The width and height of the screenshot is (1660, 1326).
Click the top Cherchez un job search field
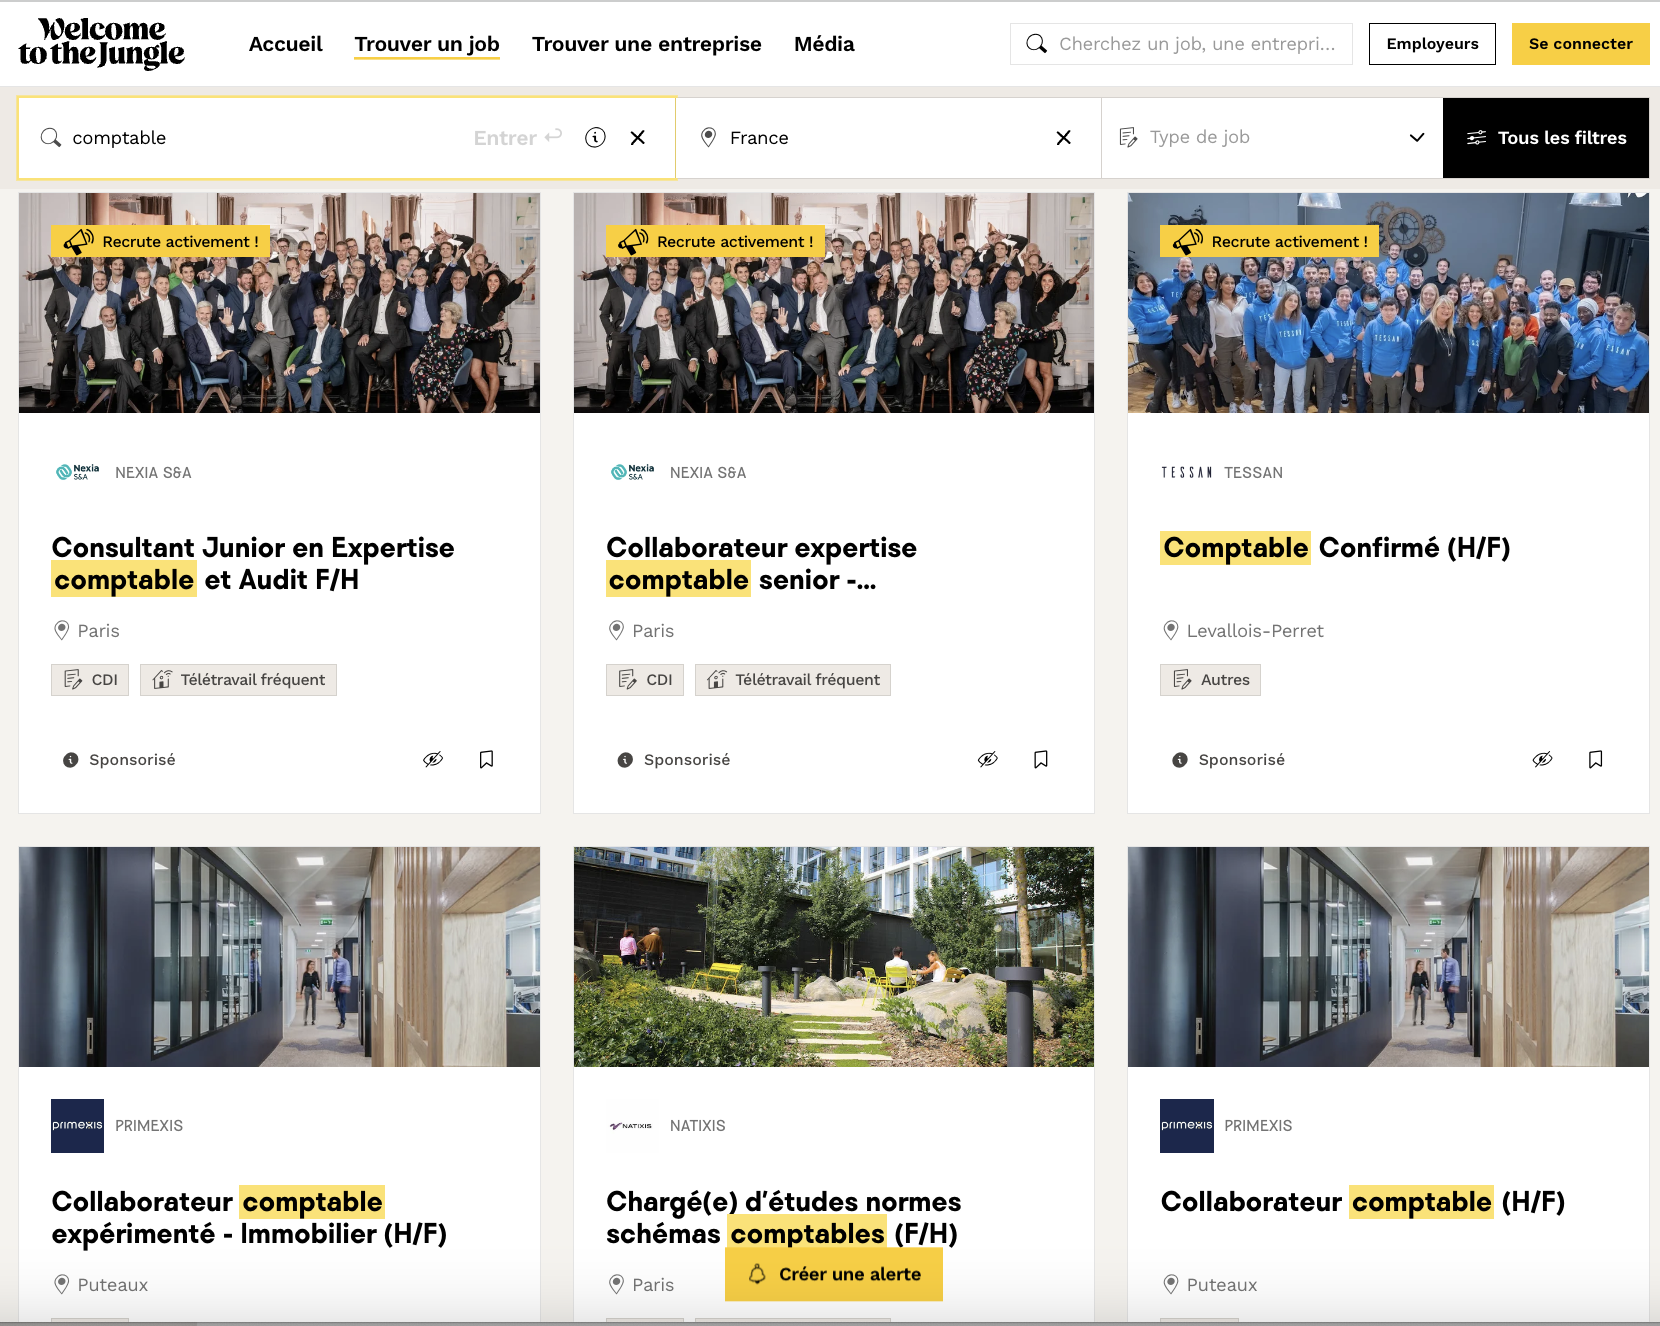tap(1195, 44)
